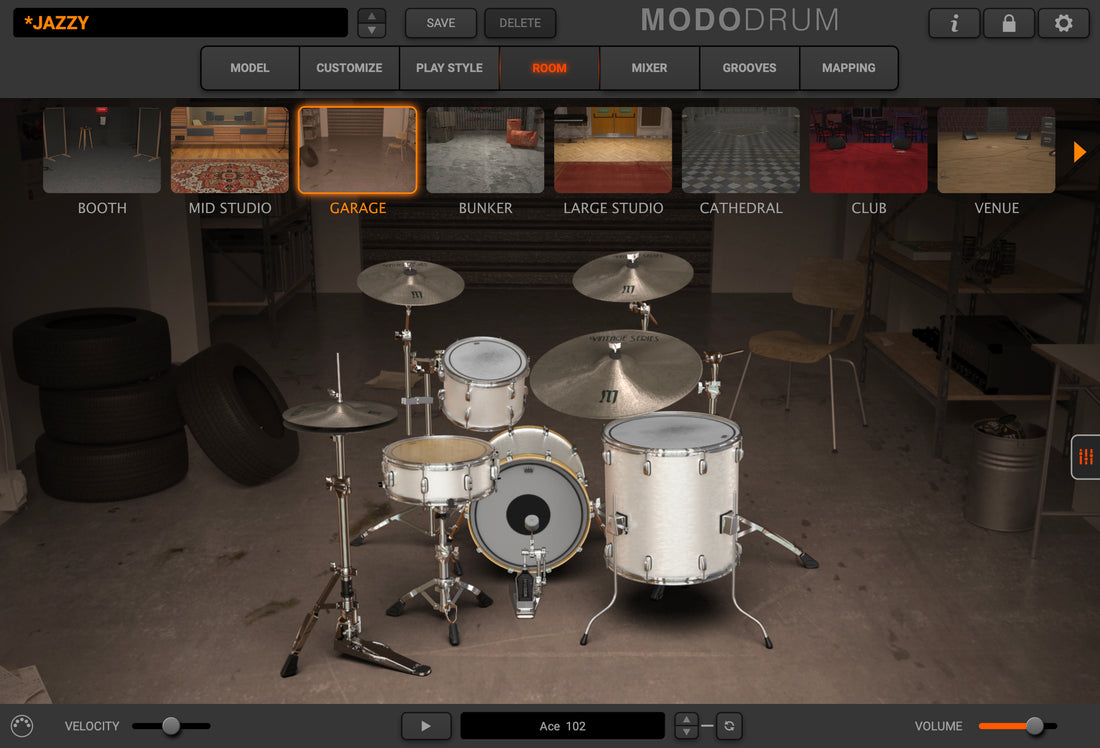
Task: Open the MIXER tab
Action: (649, 68)
